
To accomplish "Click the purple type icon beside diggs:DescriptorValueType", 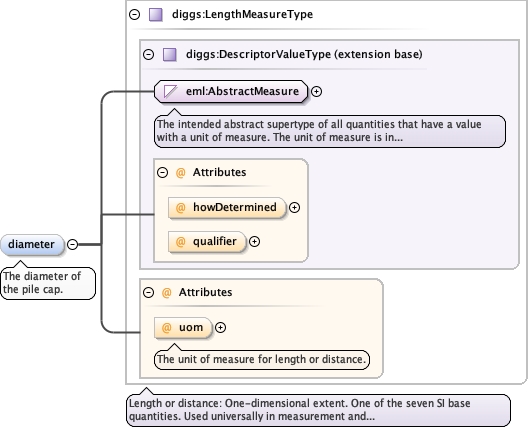I will [x=170, y=55].
